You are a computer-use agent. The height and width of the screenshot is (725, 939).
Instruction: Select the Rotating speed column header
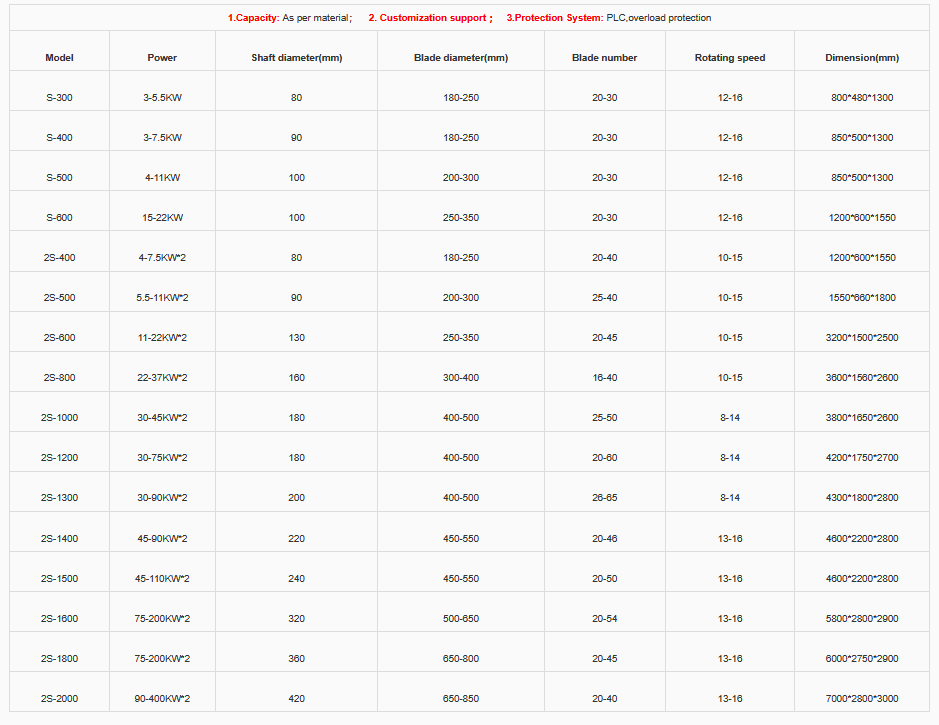click(x=729, y=58)
